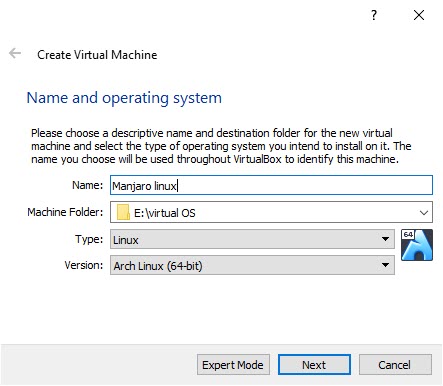The width and height of the screenshot is (443, 386).
Task: Open the Type dropdown showing Linux
Action: tap(252, 239)
